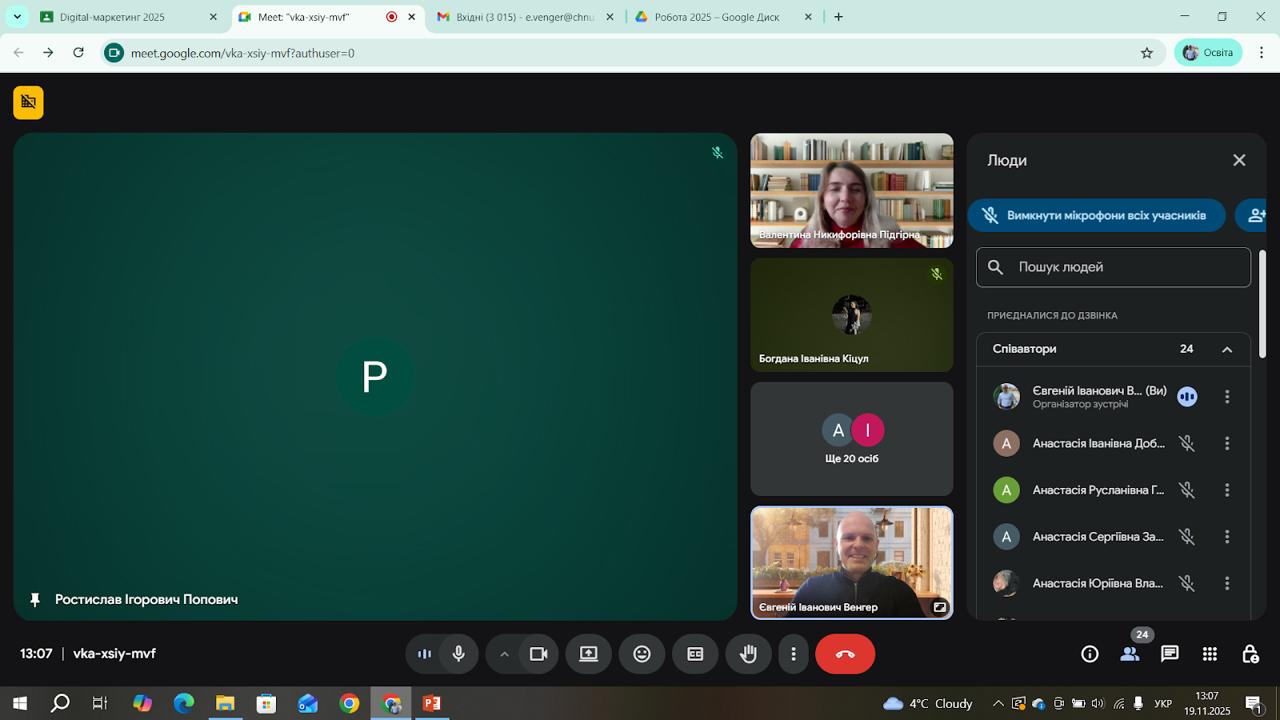Toggle the camera in the call bar
Screen dimensions: 1280x720
[x=539, y=654]
